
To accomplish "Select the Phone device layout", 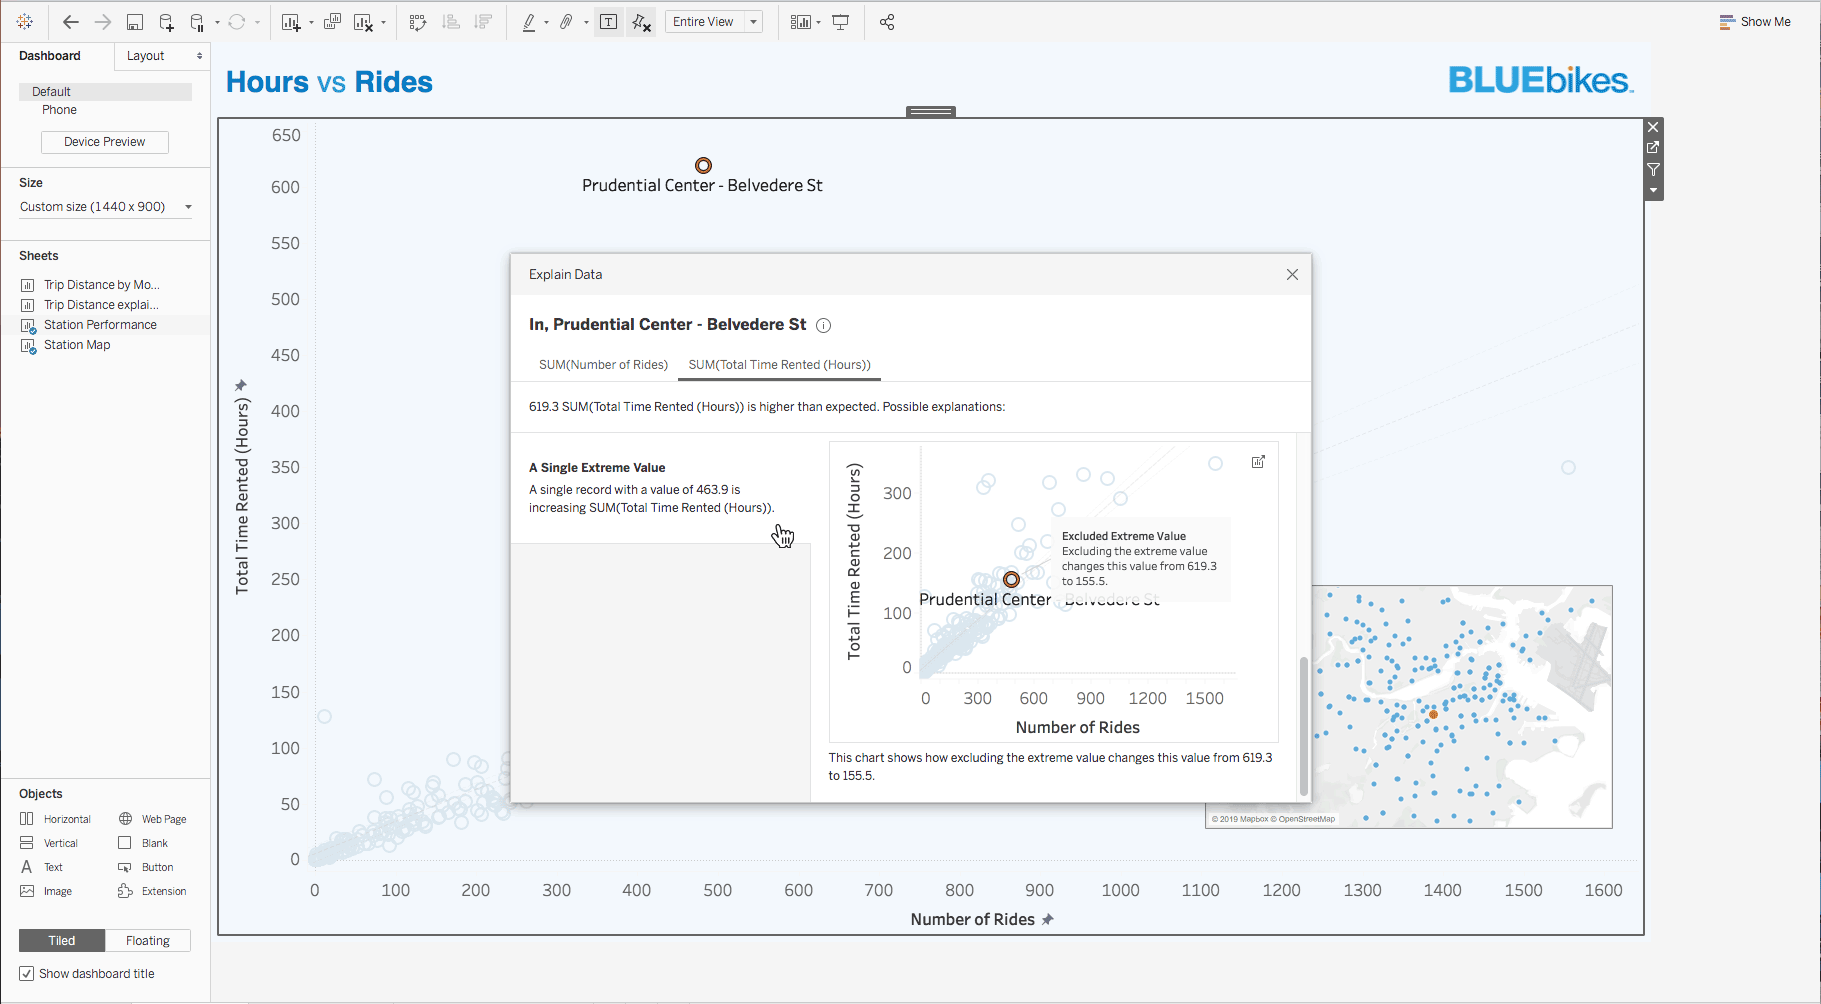I will coord(59,110).
